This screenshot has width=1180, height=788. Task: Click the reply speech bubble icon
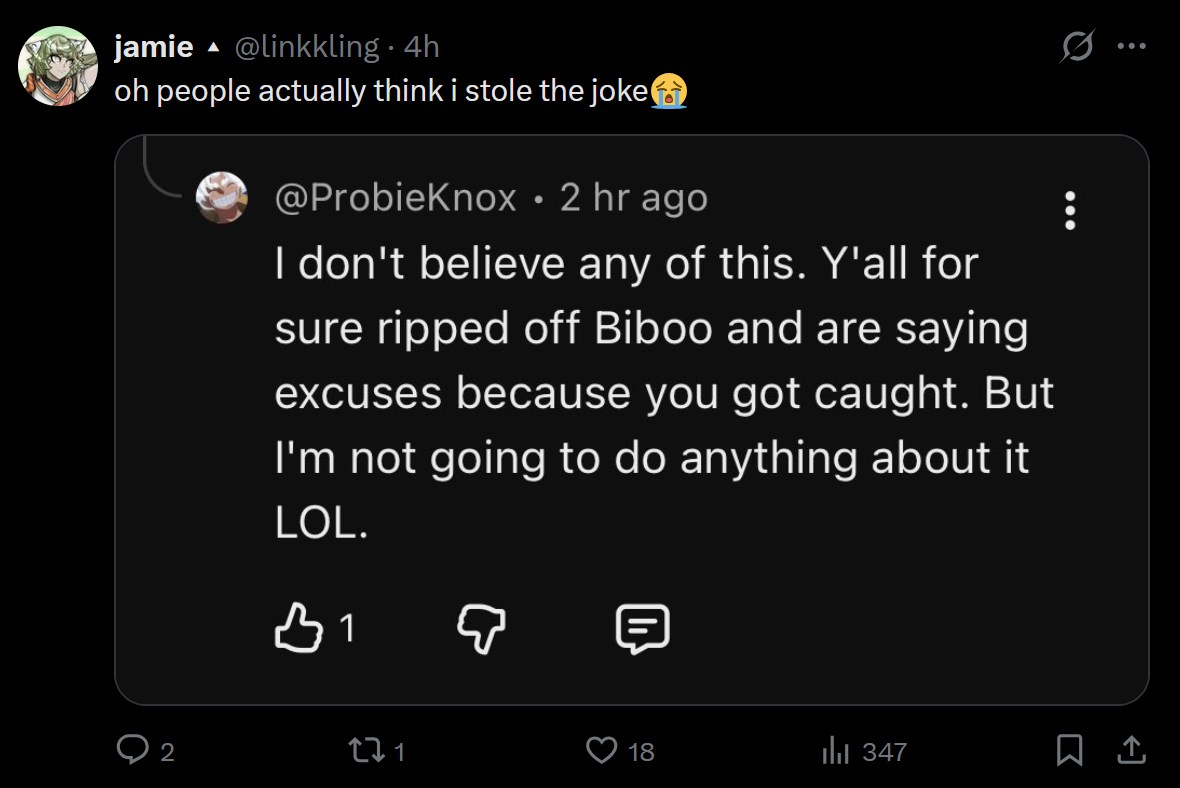coord(131,750)
